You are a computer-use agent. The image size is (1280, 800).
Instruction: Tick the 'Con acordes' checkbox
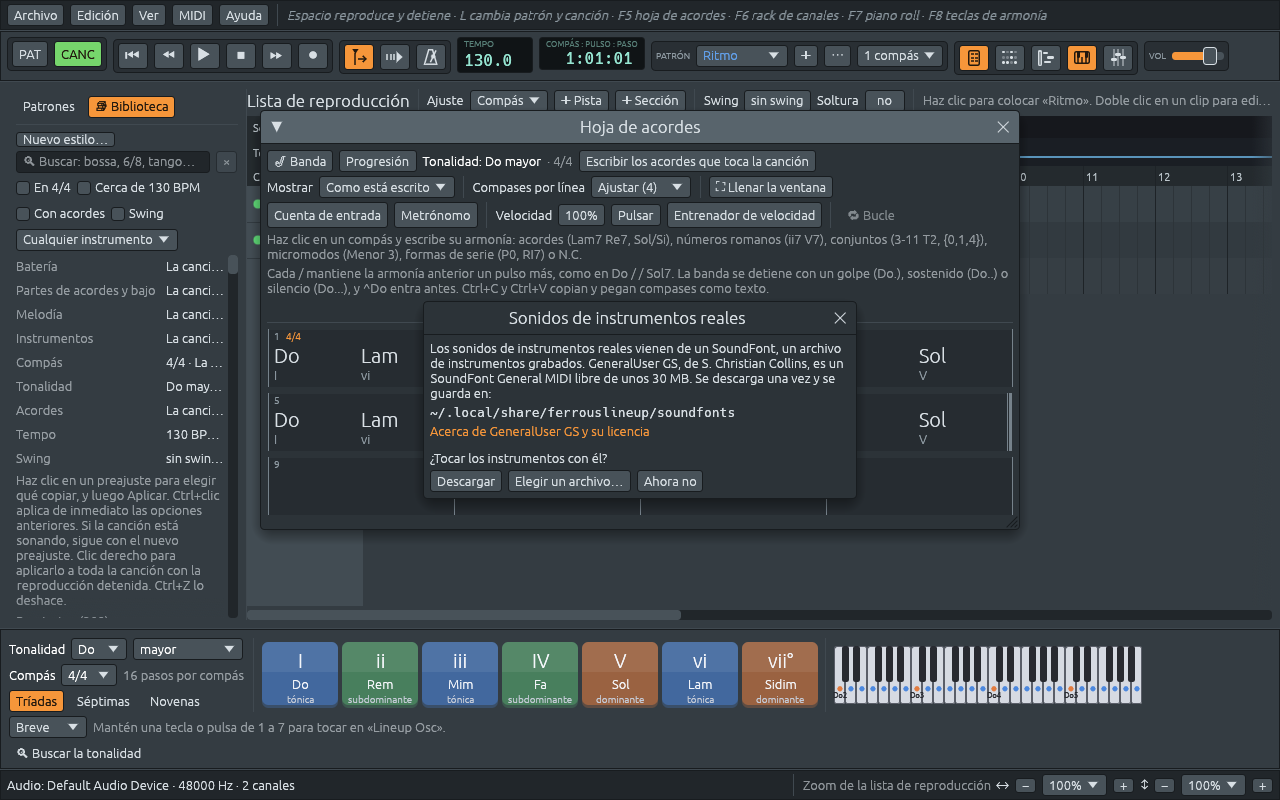click(23, 214)
